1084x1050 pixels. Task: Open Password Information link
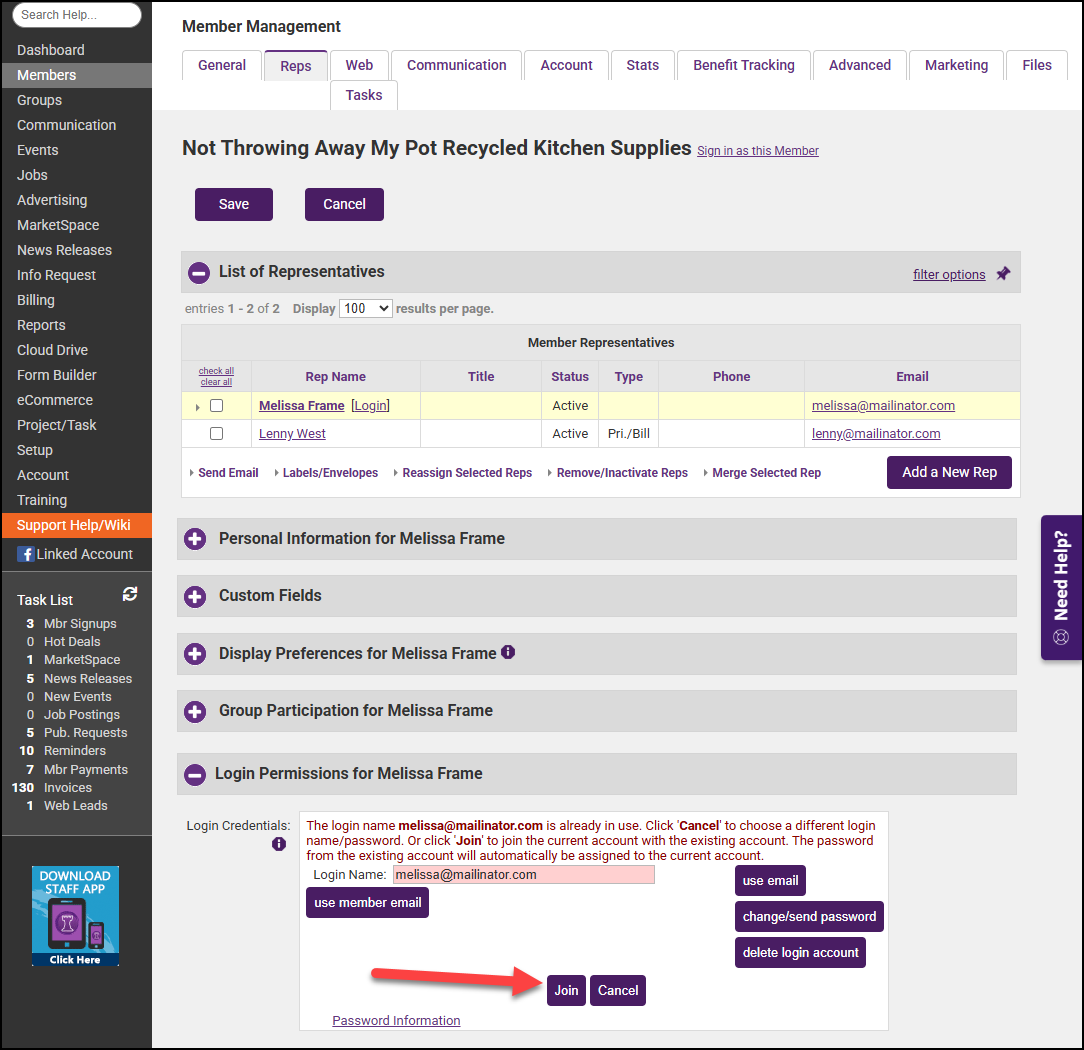click(396, 1020)
